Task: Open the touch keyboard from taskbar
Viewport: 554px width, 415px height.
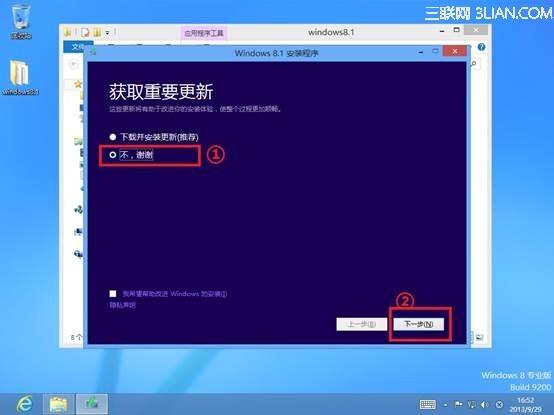Action: tap(428, 404)
